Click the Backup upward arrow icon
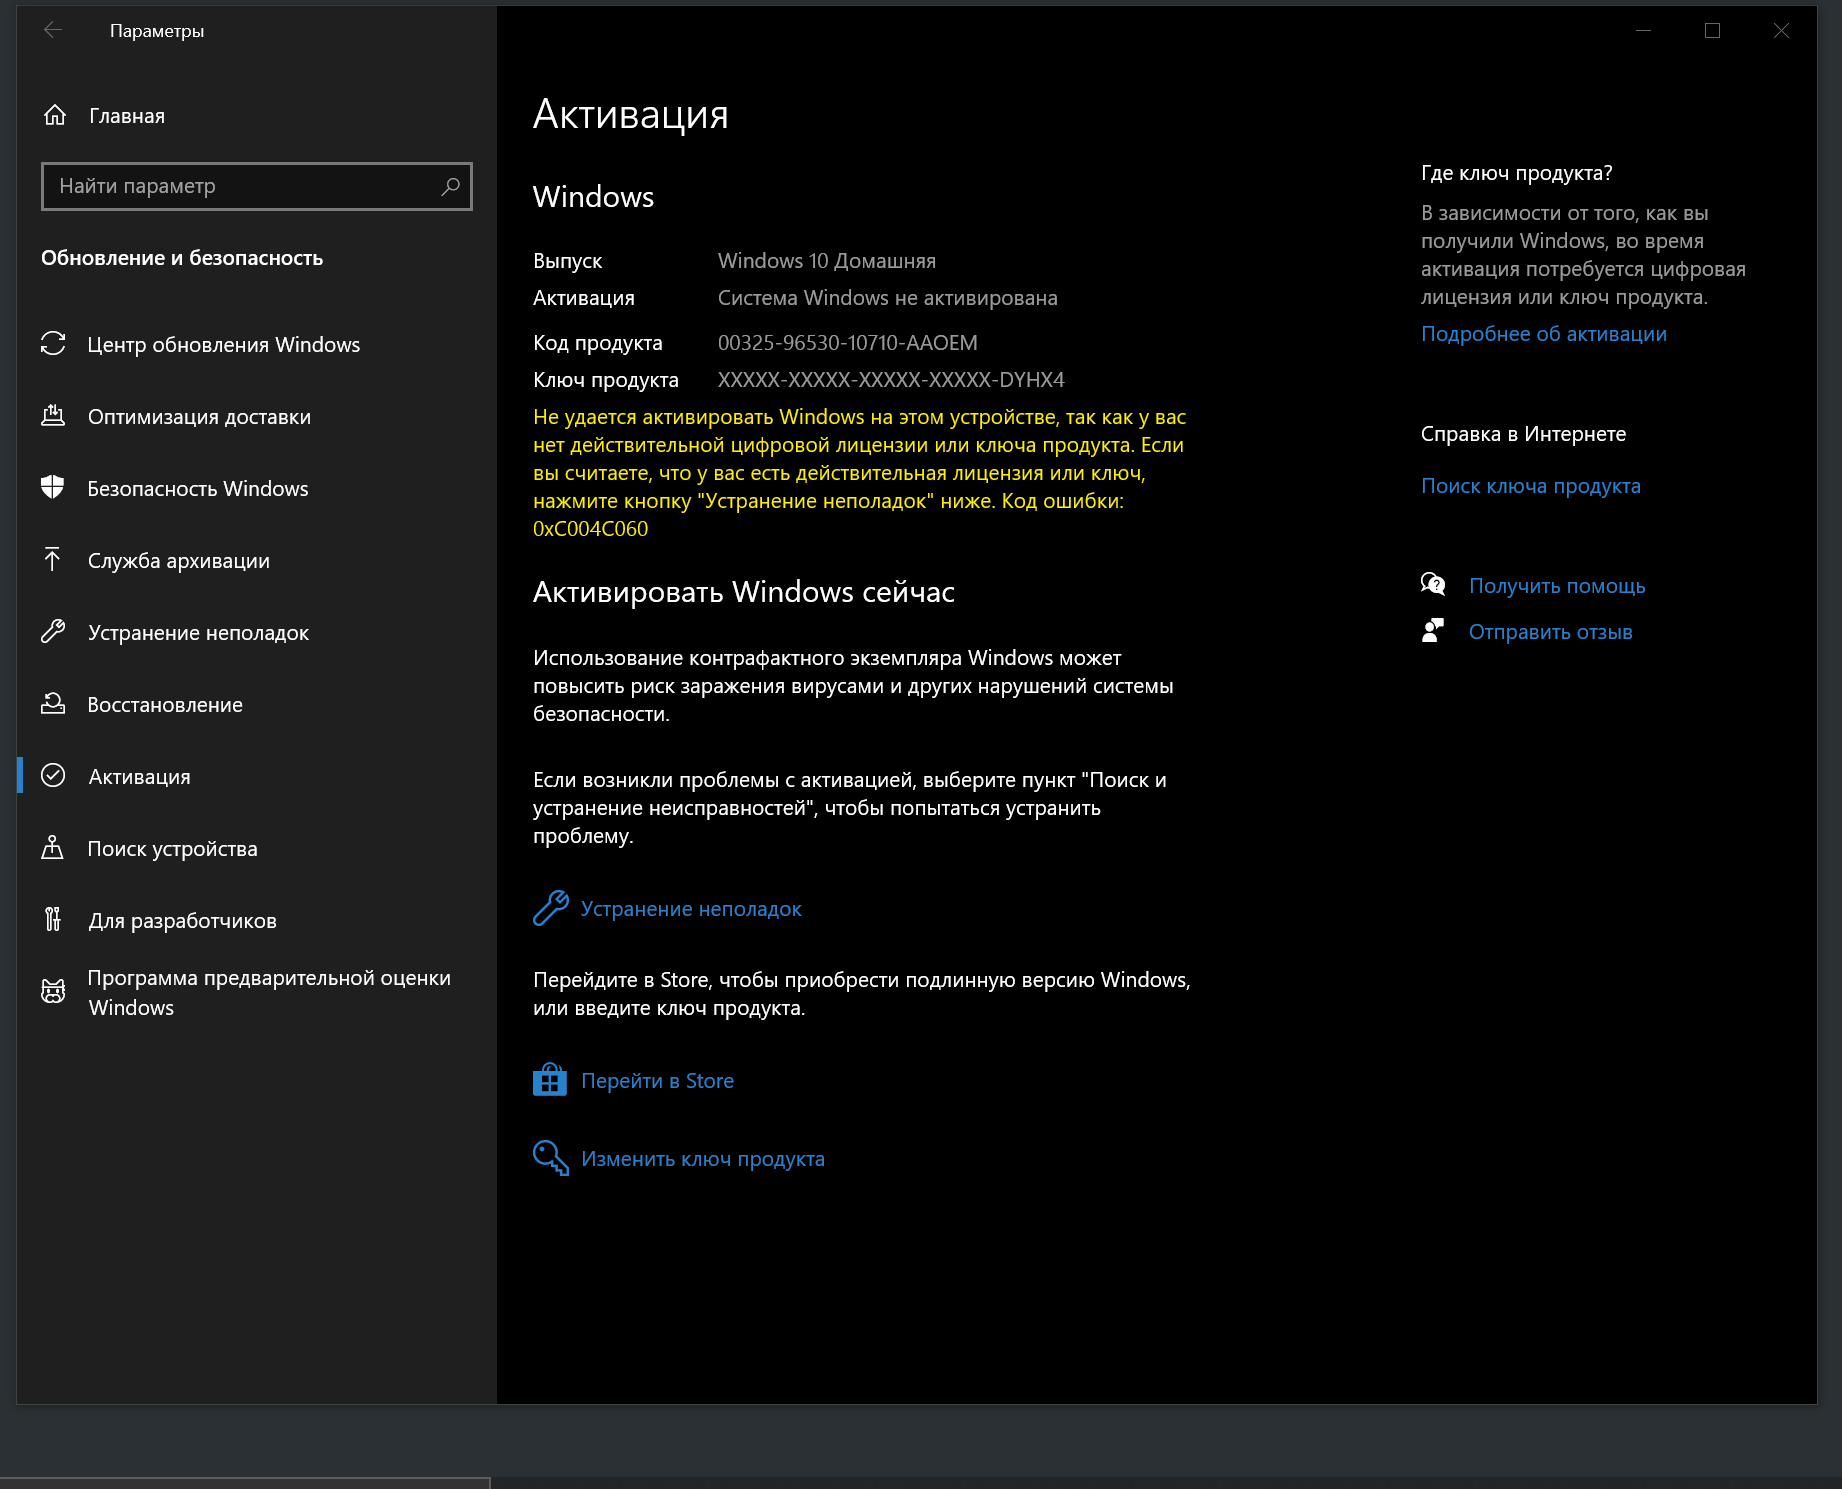 point(53,560)
